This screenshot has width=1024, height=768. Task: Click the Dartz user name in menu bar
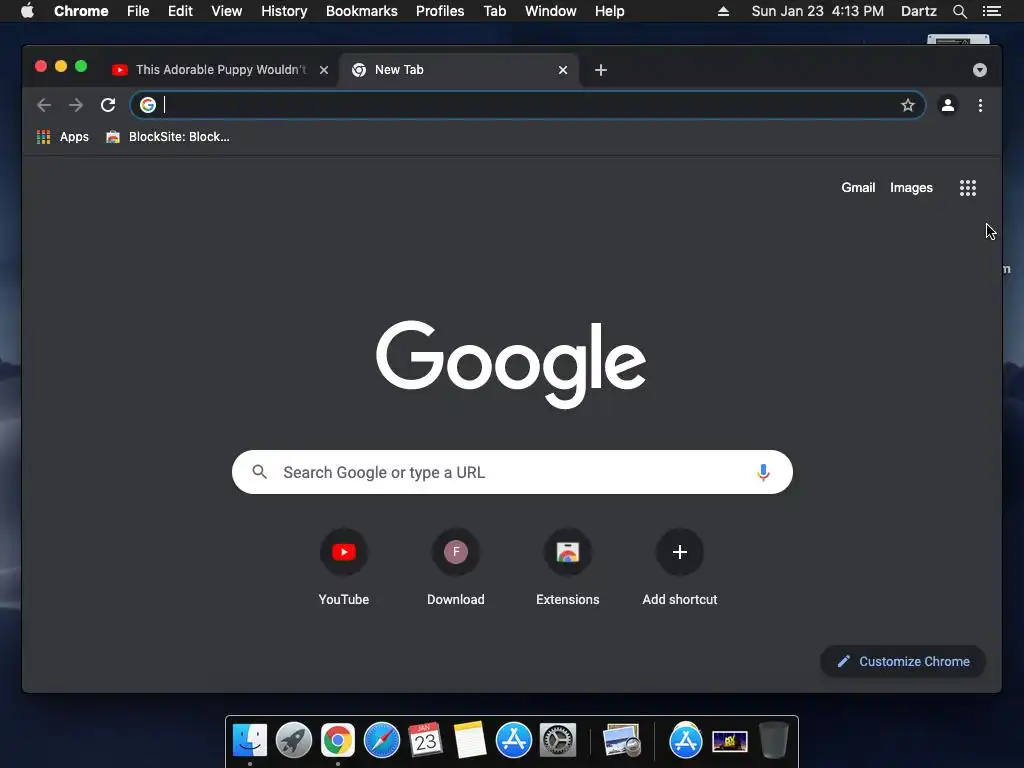pos(919,11)
